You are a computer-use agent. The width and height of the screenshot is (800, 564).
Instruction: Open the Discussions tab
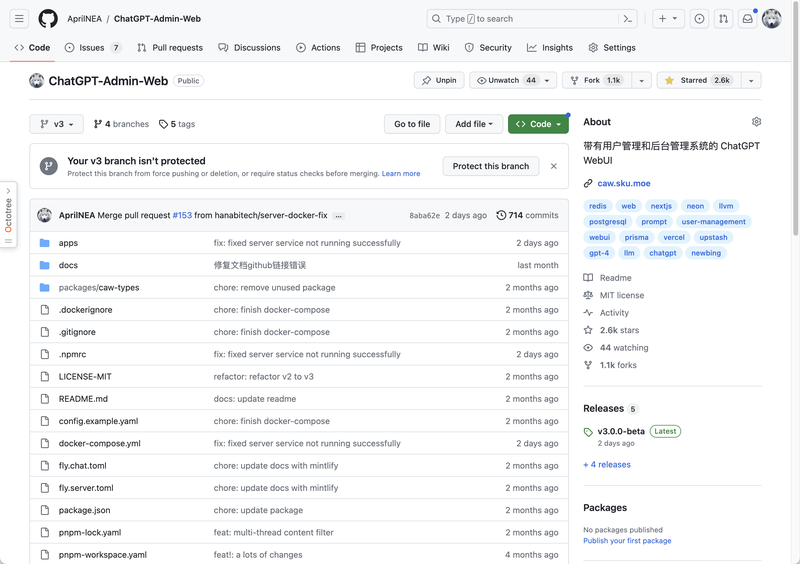[x=249, y=48]
